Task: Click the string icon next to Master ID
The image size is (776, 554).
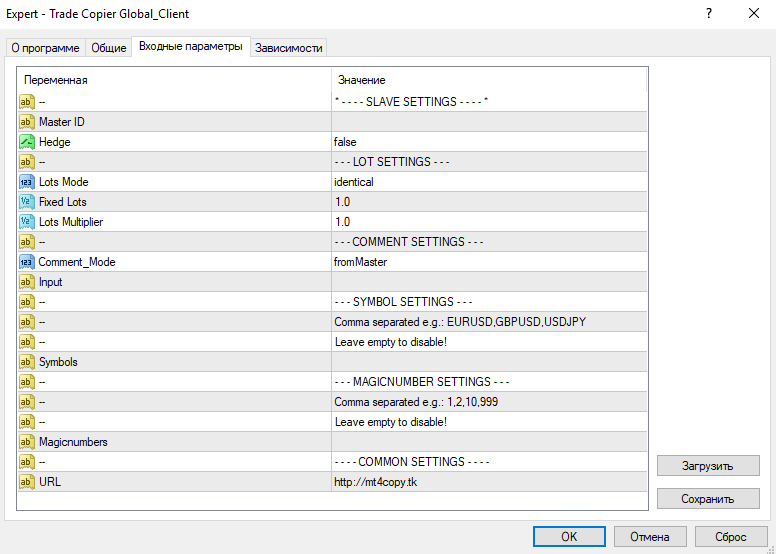Action: tap(27, 122)
